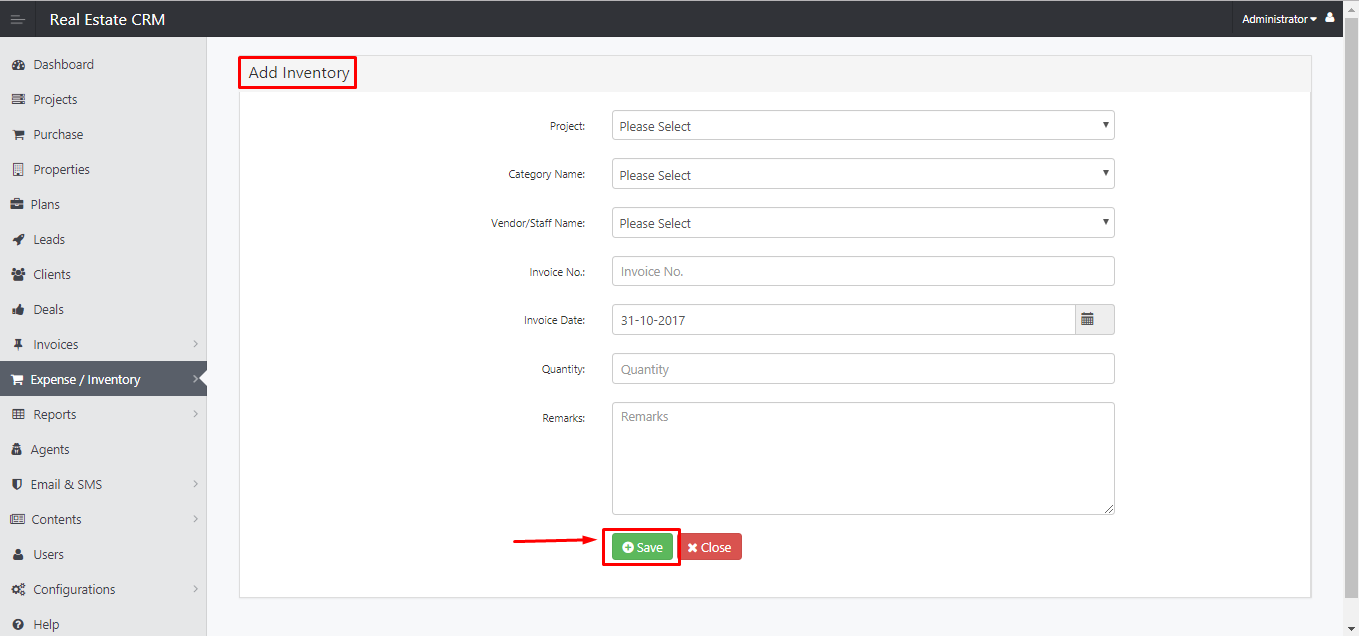
Task: Click the Real Estate CRM title link
Action: coord(107,19)
